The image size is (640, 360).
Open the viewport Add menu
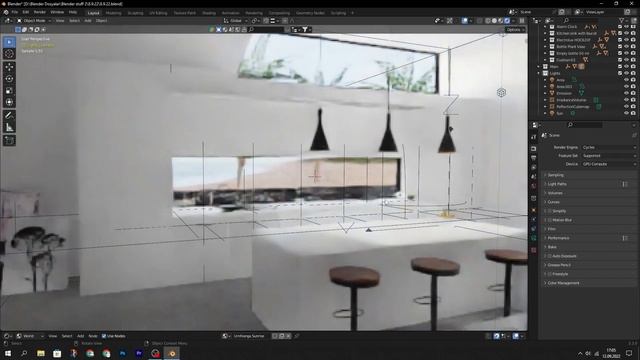88,20
